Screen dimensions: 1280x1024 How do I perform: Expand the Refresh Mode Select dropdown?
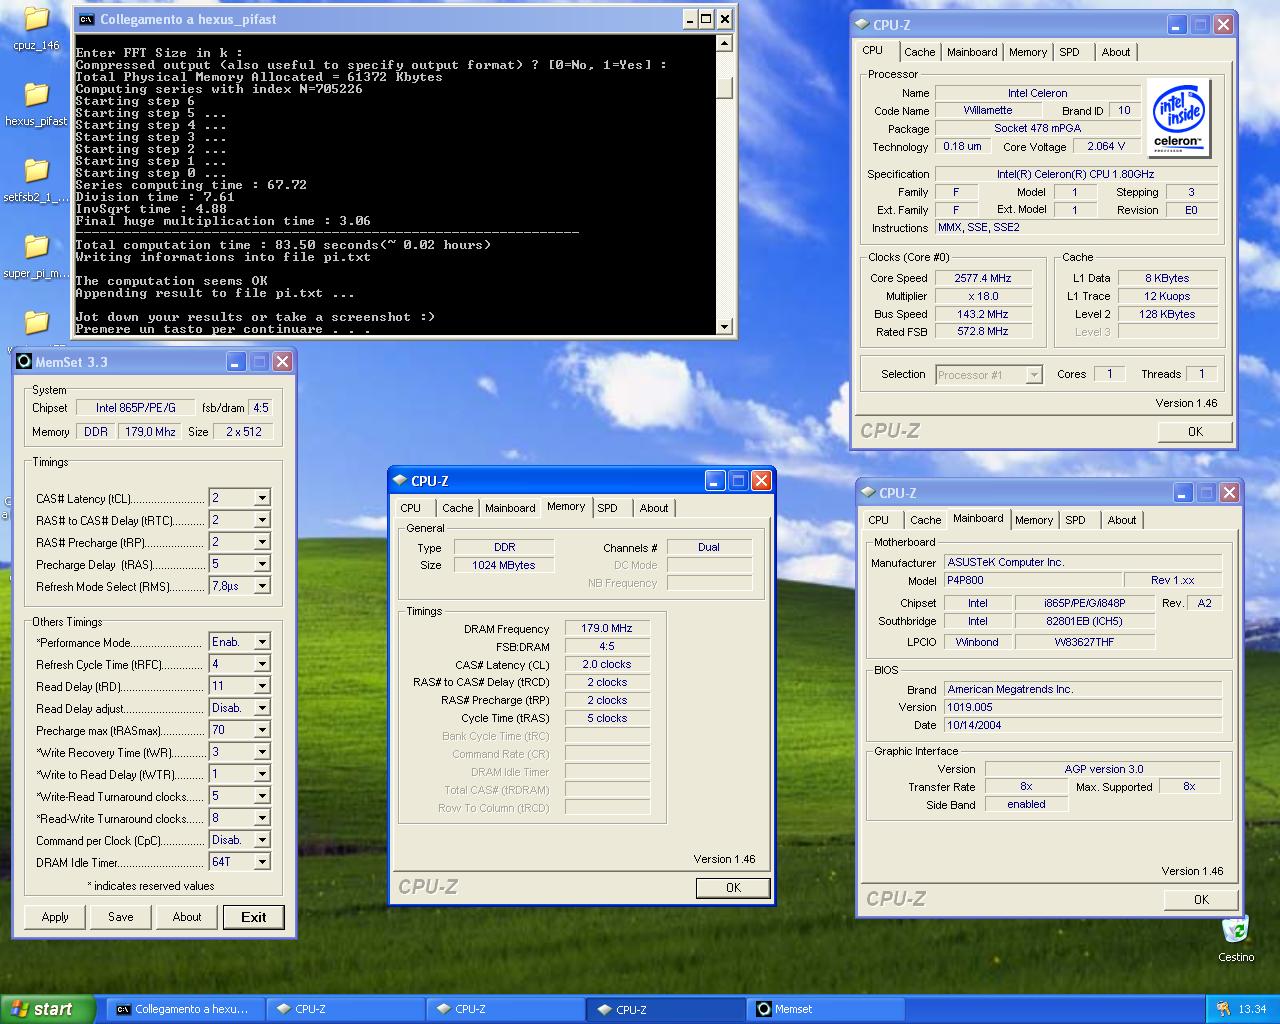(x=262, y=586)
